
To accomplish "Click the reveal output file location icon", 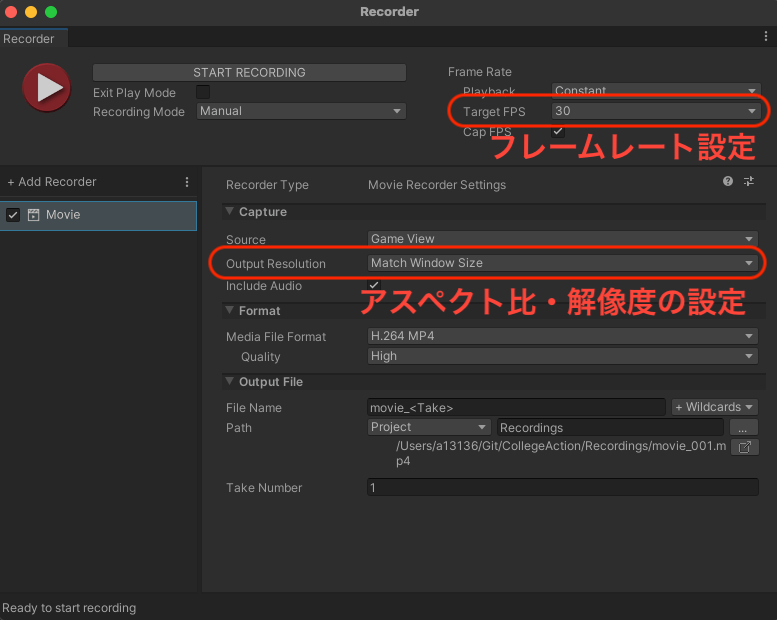I will pyautogui.click(x=744, y=447).
